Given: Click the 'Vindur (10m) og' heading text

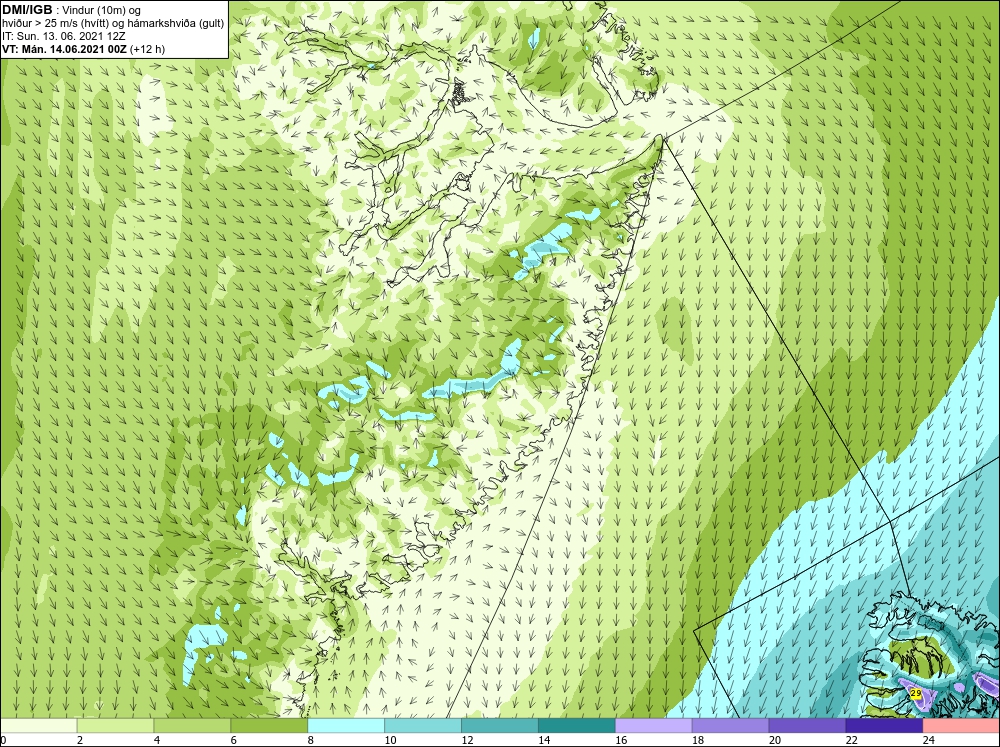Looking at the screenshot, I should 102,10.
